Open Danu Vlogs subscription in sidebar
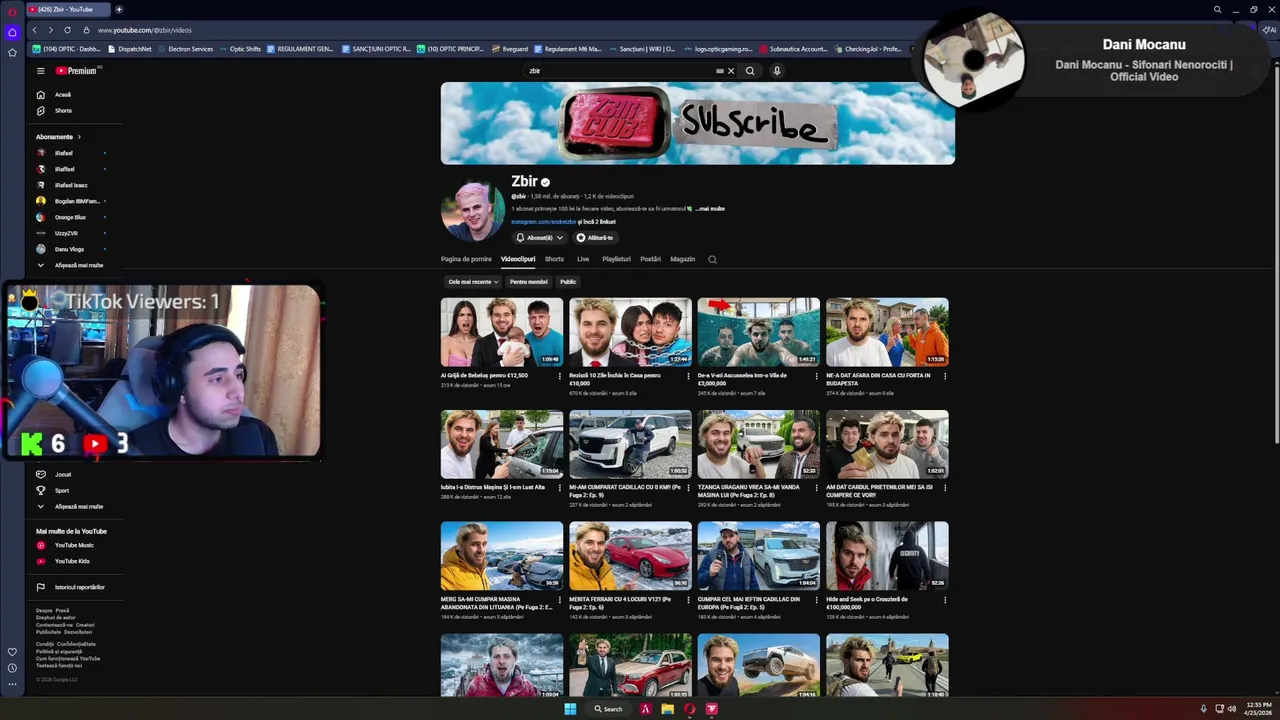 pos(68,249)
